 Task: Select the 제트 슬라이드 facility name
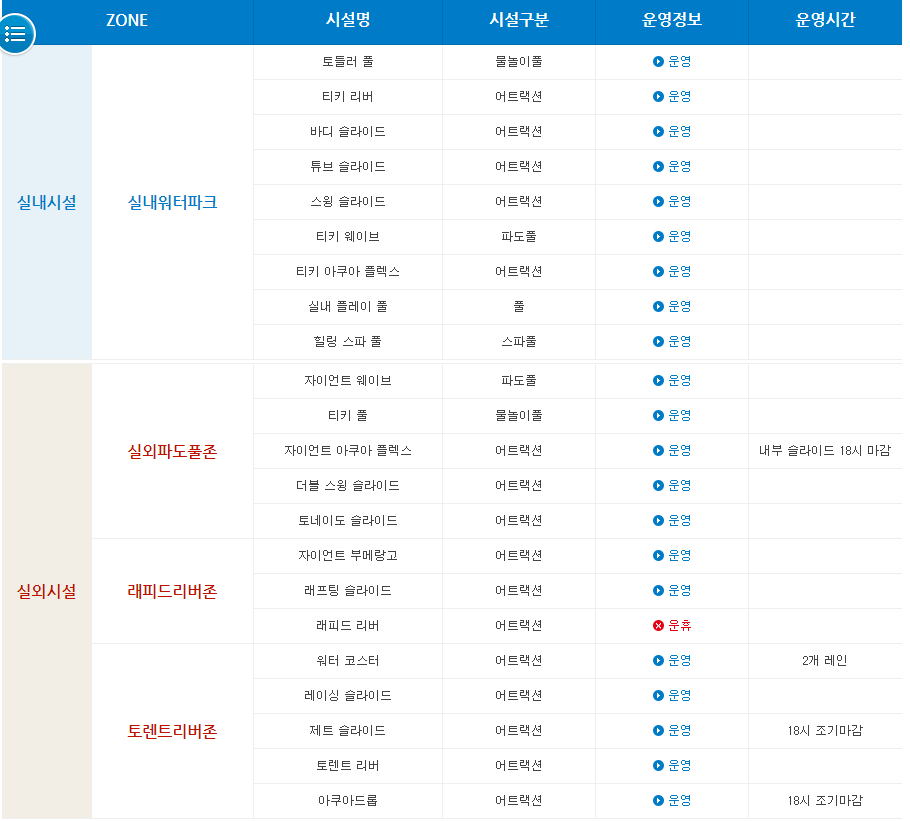point(348,730)
